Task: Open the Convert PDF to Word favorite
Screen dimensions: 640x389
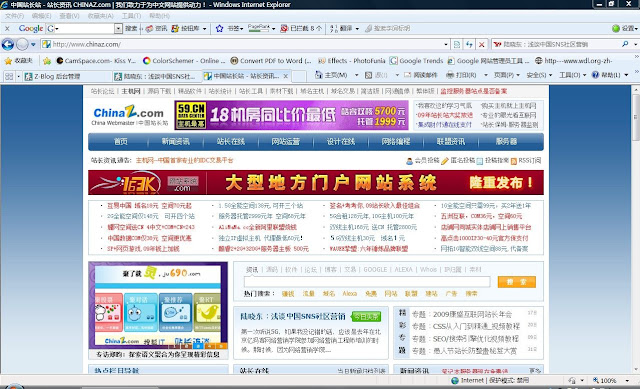Action: point(271,60)
